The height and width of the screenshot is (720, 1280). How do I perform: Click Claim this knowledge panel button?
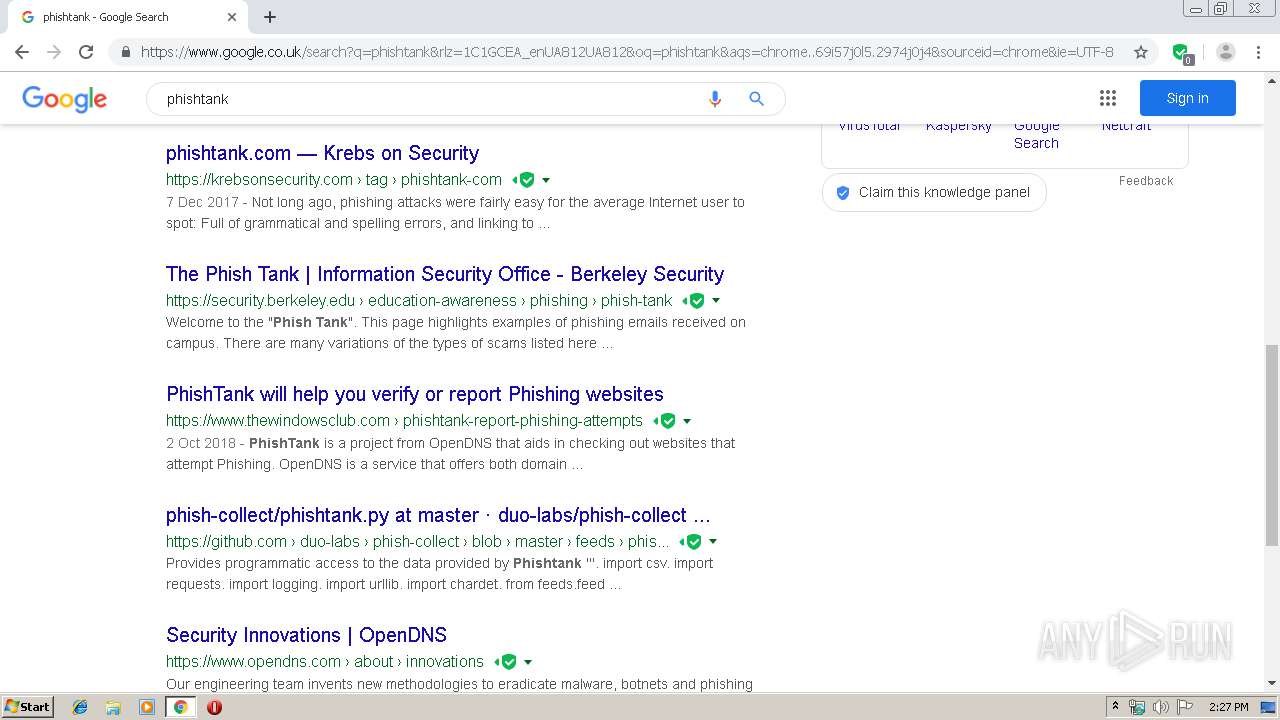tap(933, 192)
